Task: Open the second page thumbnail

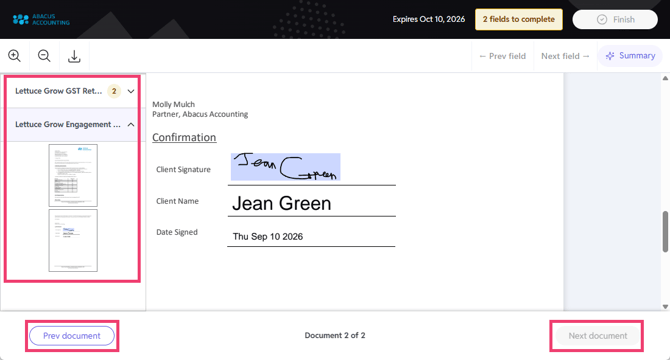Action: (x=73, y=240)
